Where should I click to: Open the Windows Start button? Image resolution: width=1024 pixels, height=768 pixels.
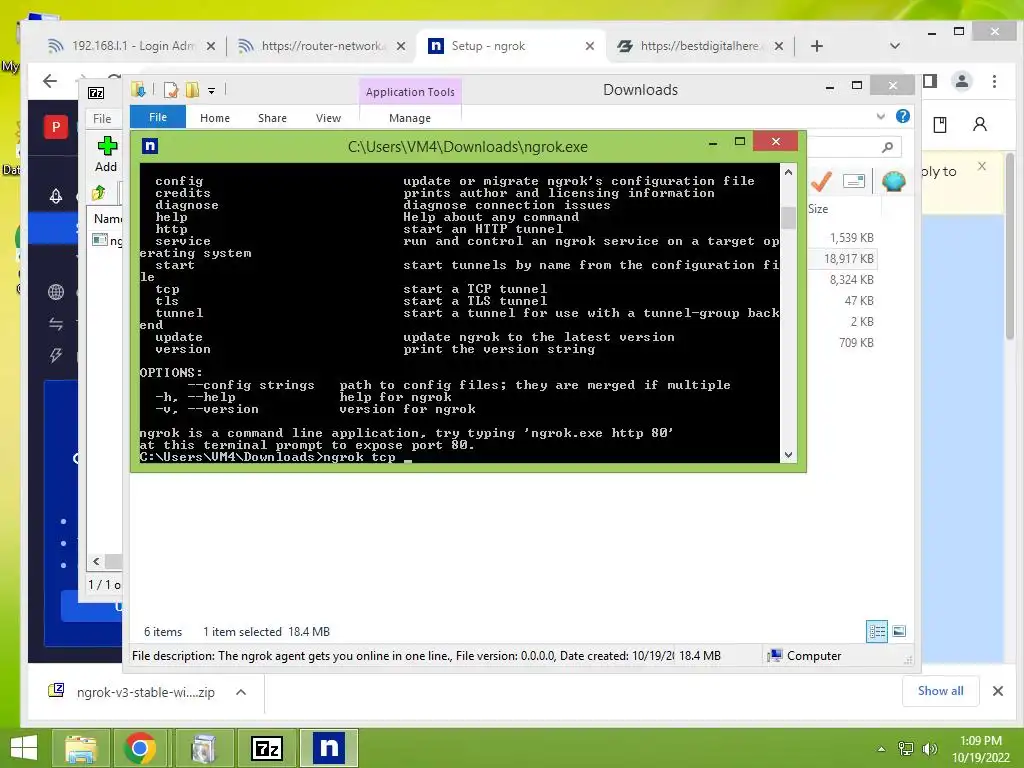(x=24, y=748)
